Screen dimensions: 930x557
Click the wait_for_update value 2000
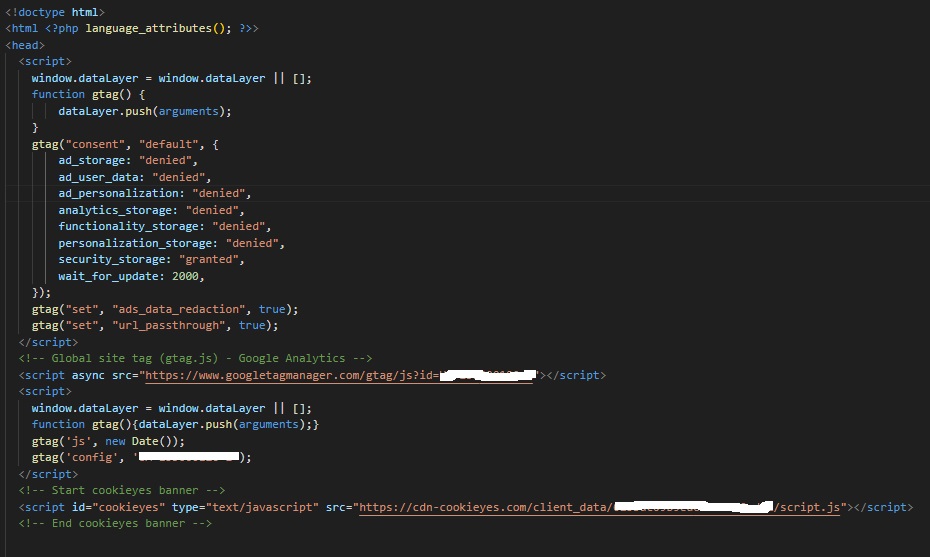tap(185, 276)
